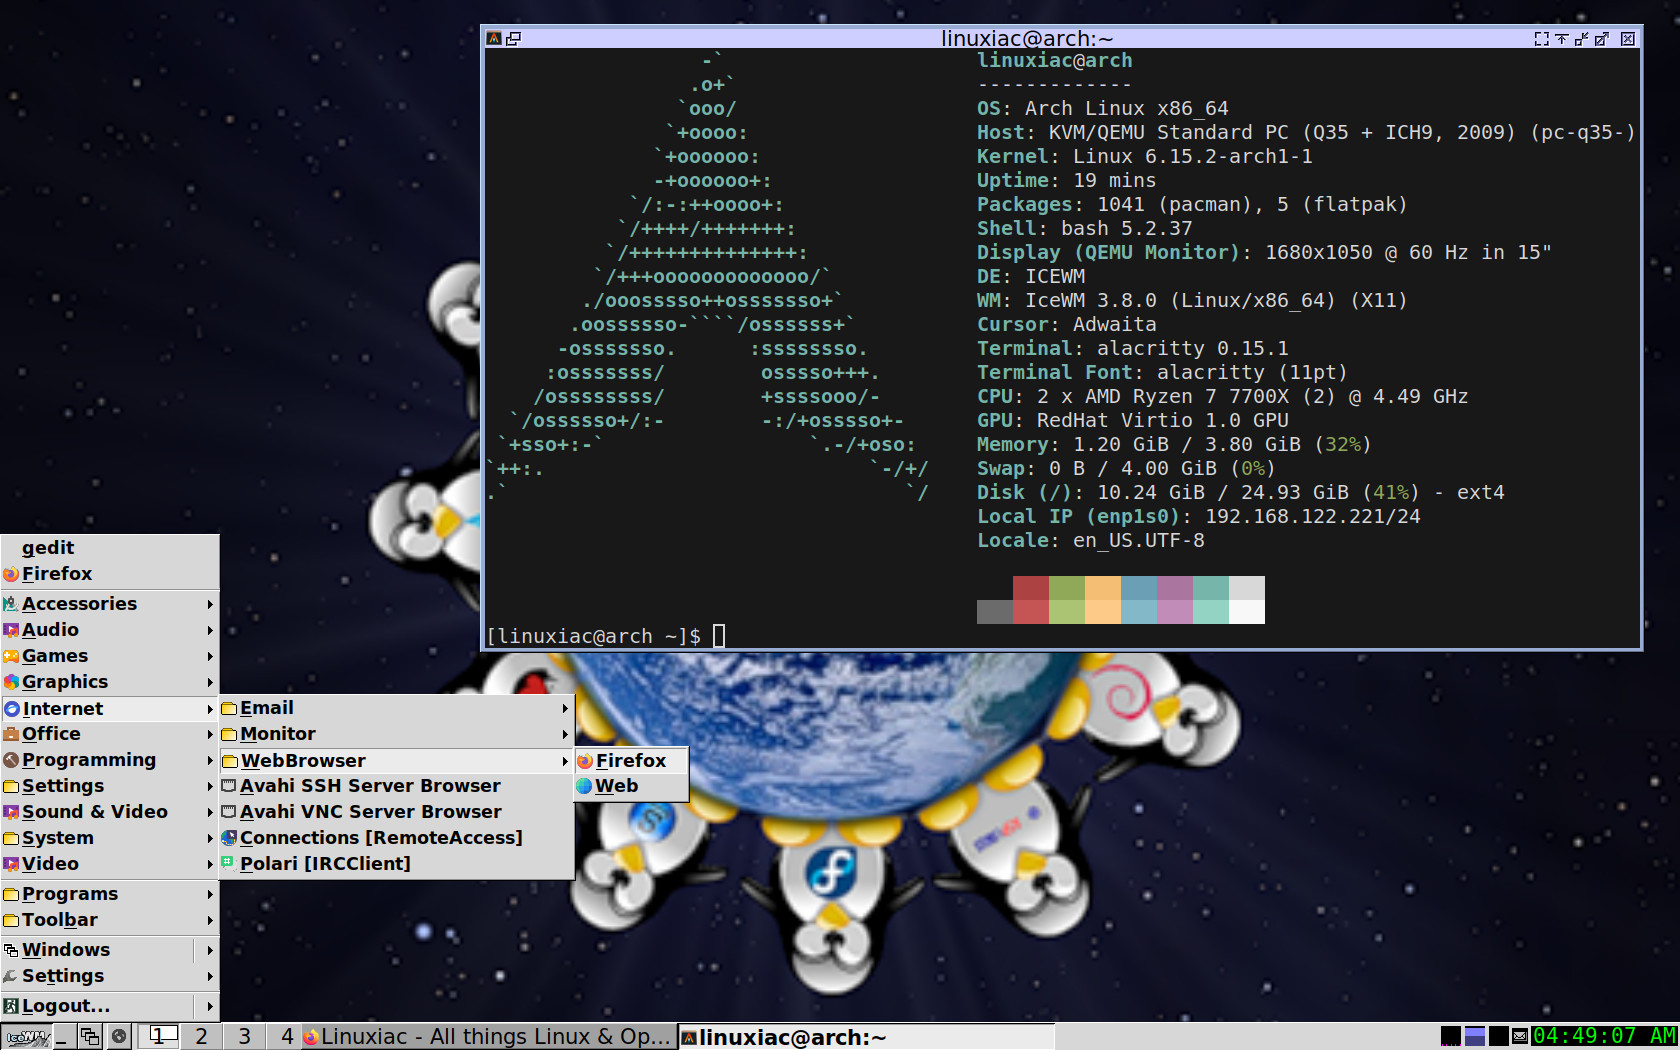Open the Accessories menu category
This screenshot has height=1050, width=1680.
point(110,604)
